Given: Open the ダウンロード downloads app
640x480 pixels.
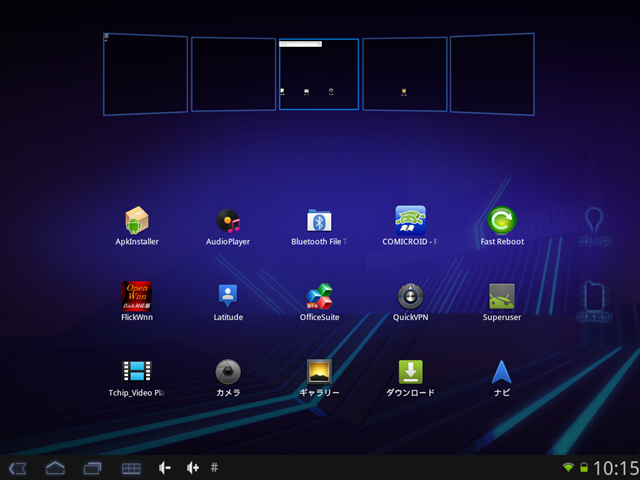Looking at the screenshot, I should pos(410,378).
